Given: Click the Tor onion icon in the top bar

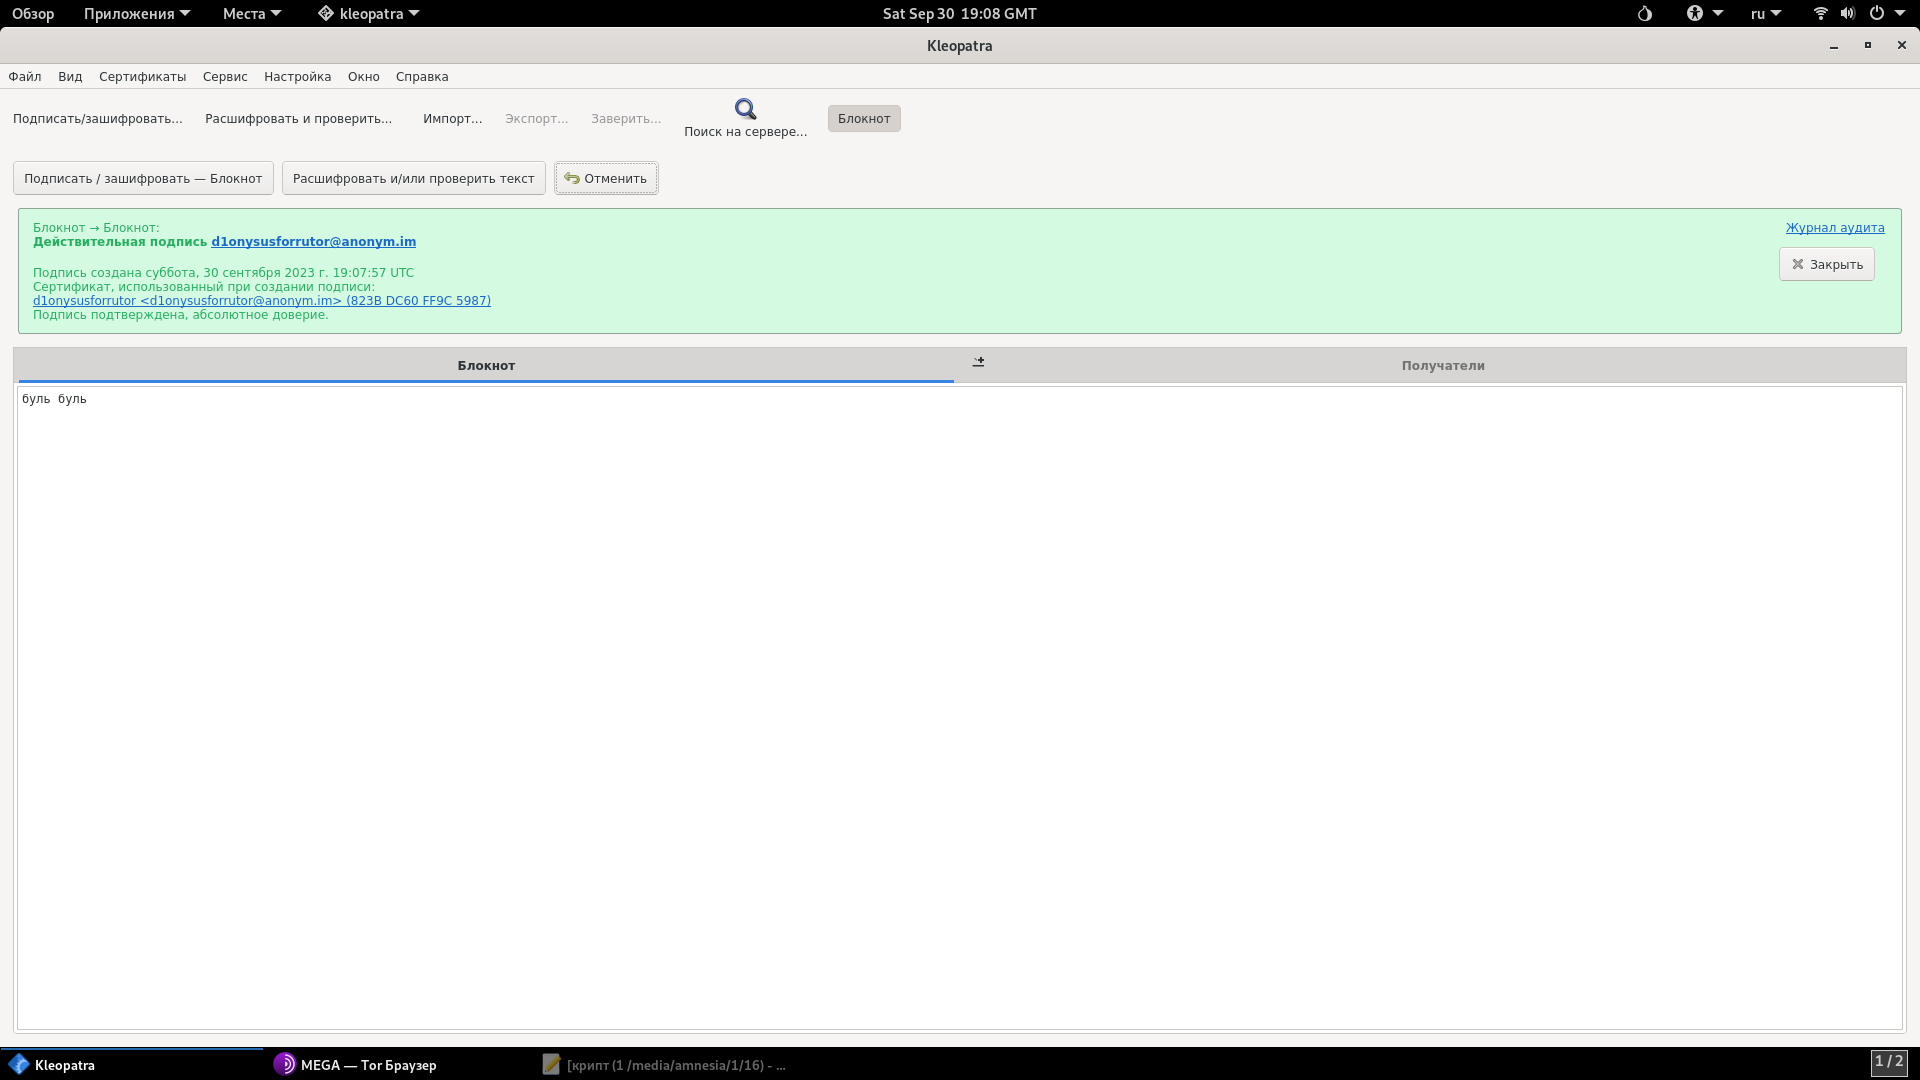Looking at the screenshot, I should point(1645,14).
